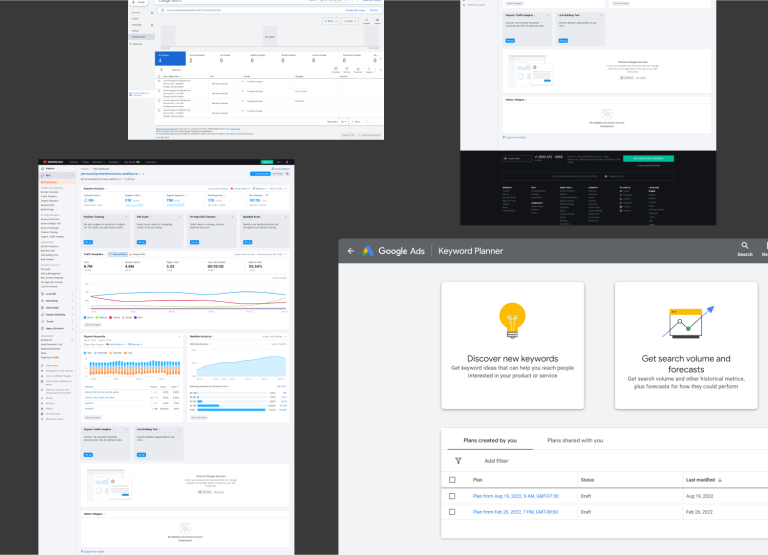Tick the header checkbox in Change history table
768x555 pixels.
point(159,76)
